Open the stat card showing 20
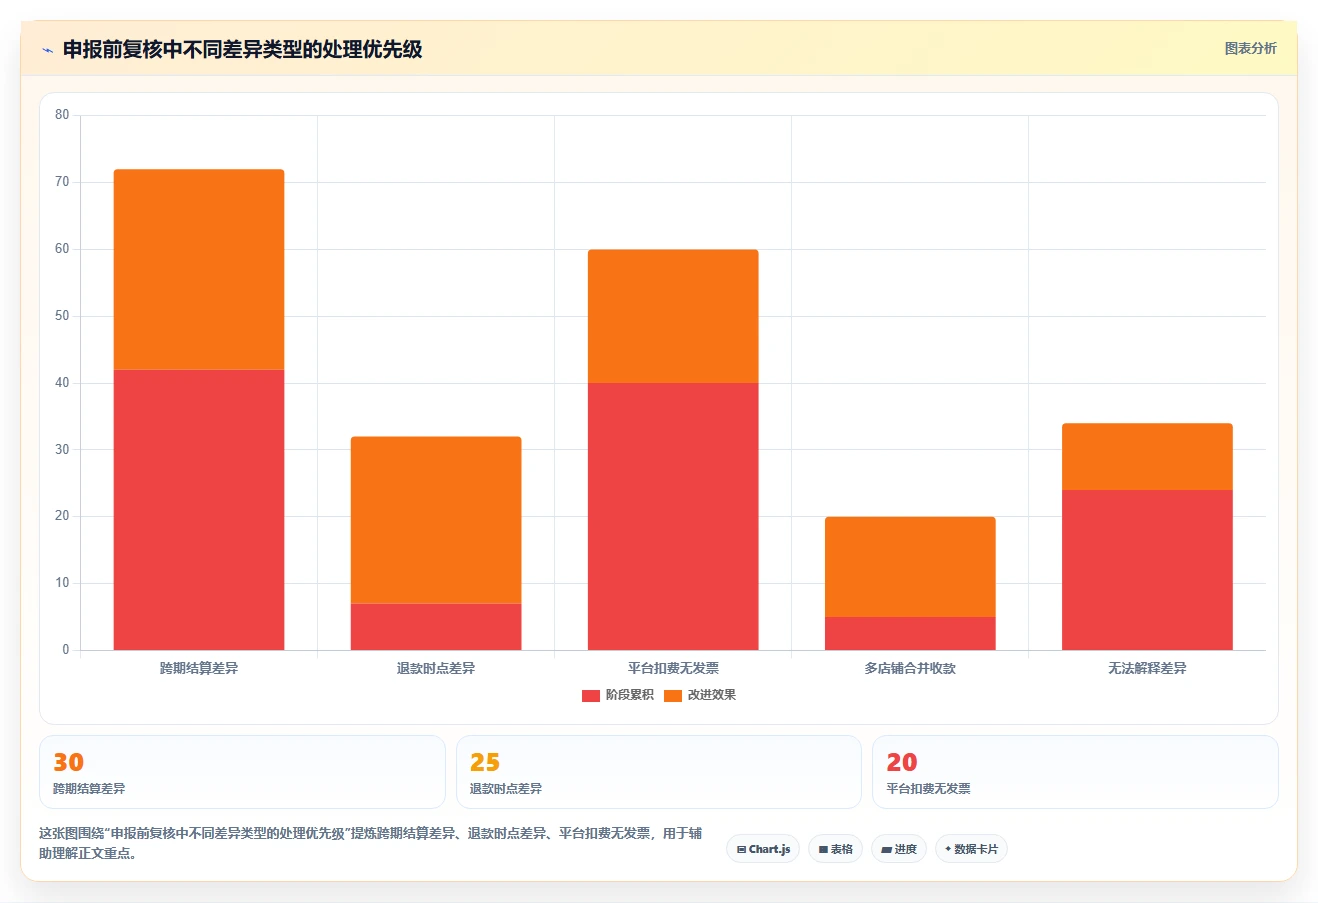This screenshot has width=1318, height=903. click(x=1075, y=772)
